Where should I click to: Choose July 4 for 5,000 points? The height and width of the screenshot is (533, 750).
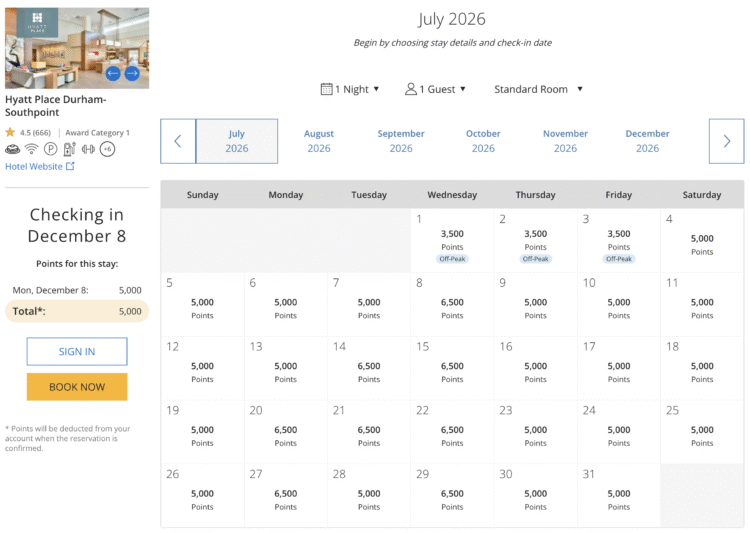702,241
